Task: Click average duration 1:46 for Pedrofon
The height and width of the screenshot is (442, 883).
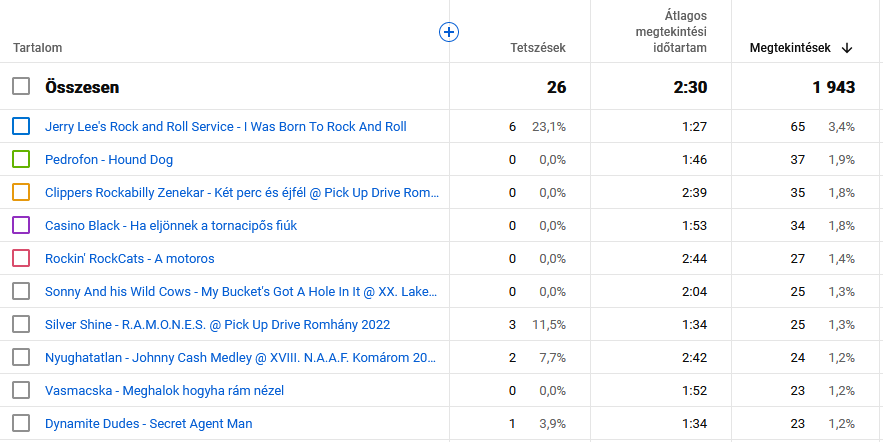Action: pos(694,160)
